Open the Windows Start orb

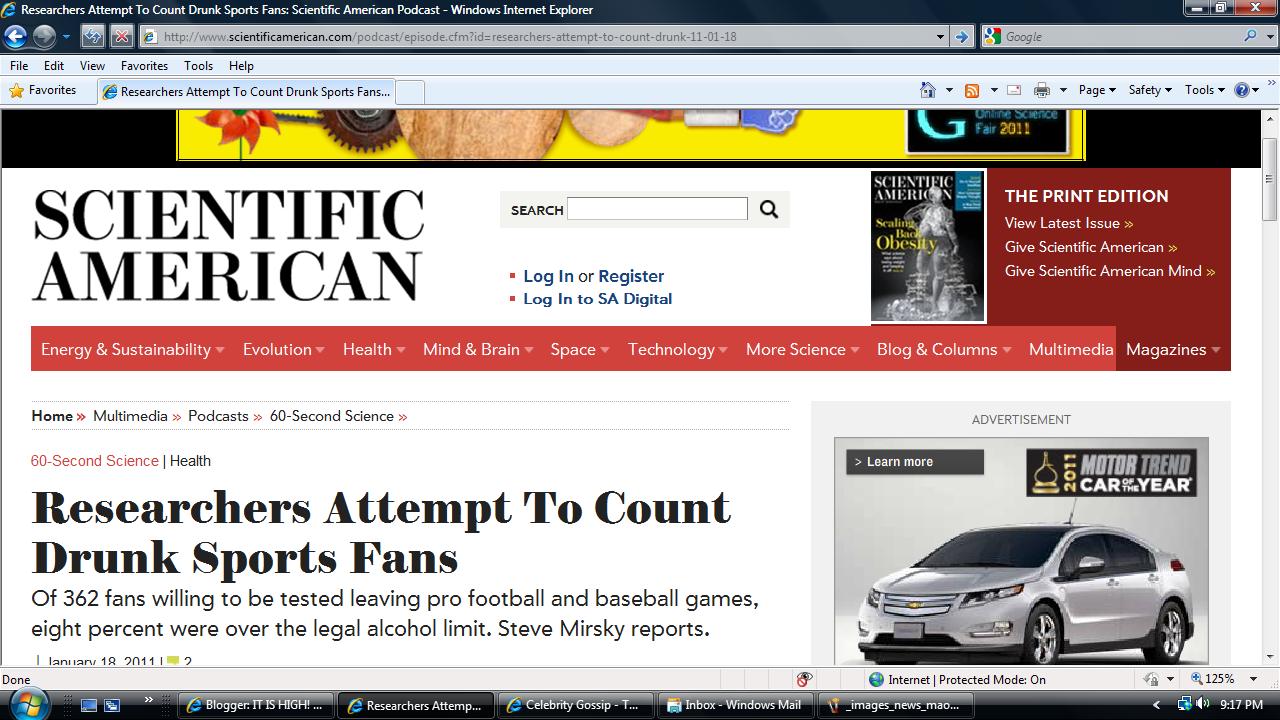click(x=29, y=704)
